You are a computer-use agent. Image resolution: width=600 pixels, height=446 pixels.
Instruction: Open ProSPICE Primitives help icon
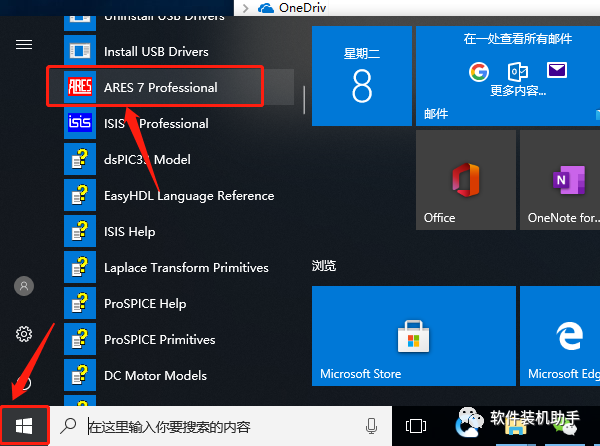[x=80, y=339]
